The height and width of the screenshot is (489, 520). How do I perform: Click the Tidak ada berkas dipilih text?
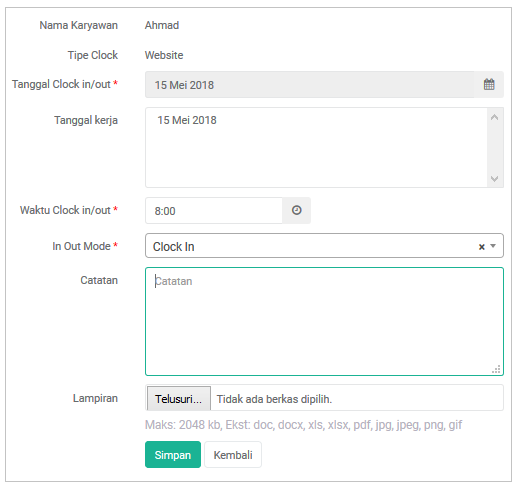pos(274,399)
